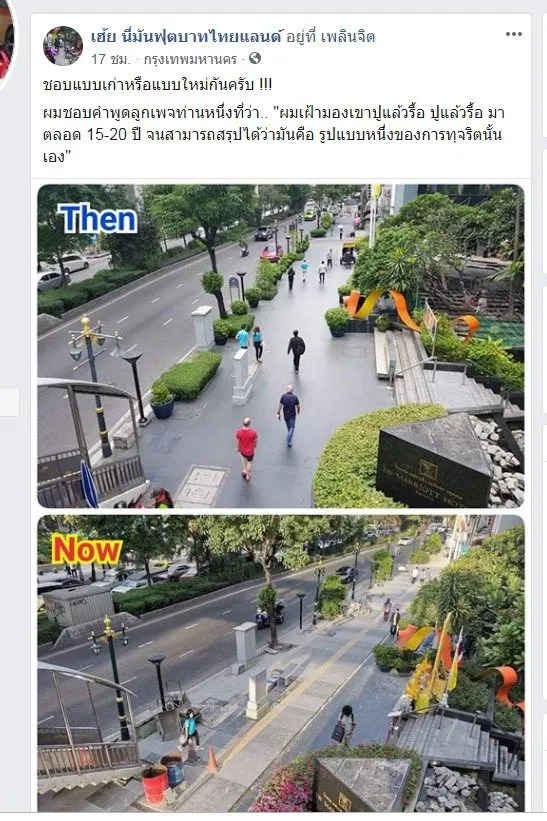
Task: Click the globe public privacy icon
Action: tap(255, 58)
